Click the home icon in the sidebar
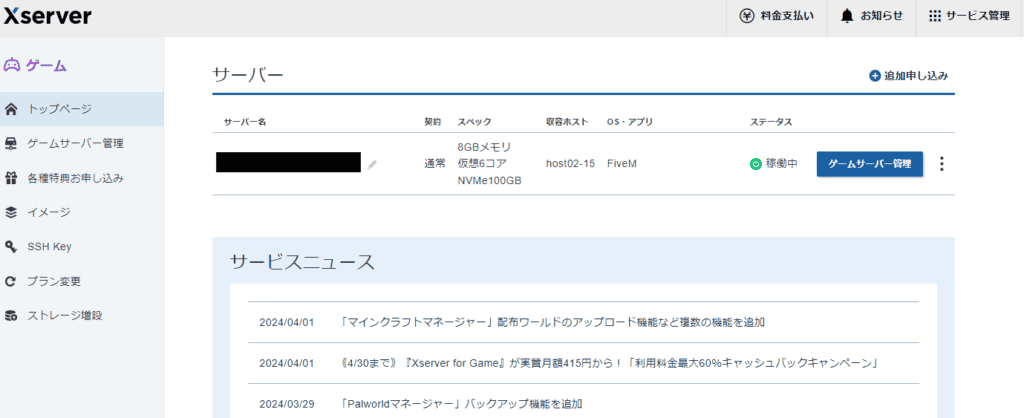The image size is (1024, 418). (10, 109)
